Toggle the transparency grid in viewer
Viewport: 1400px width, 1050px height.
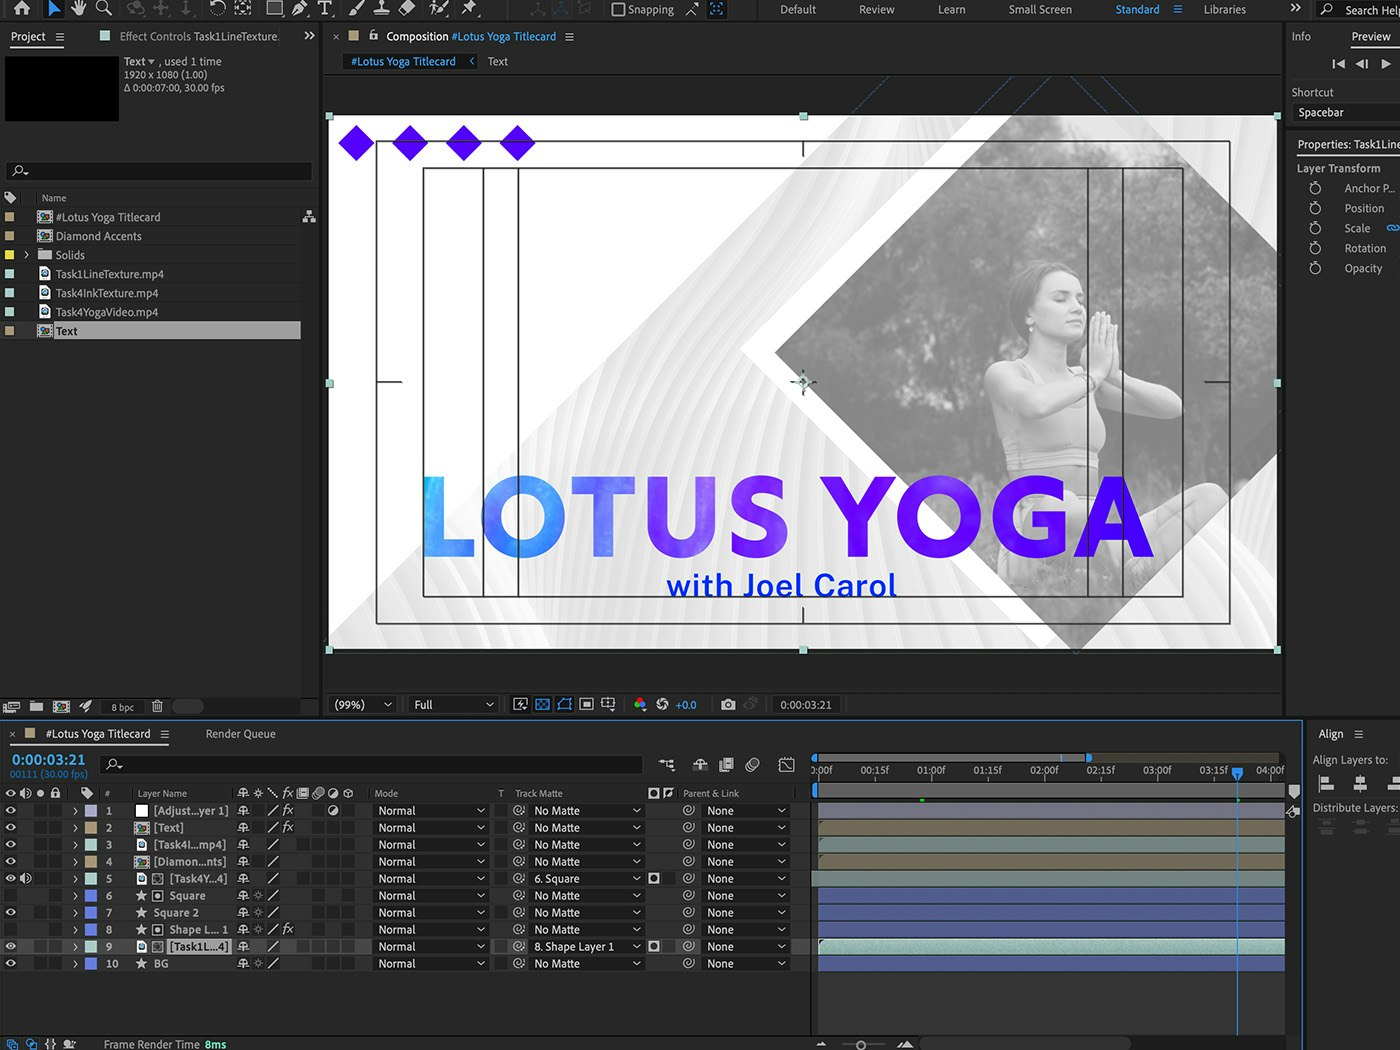coord(542,705)
